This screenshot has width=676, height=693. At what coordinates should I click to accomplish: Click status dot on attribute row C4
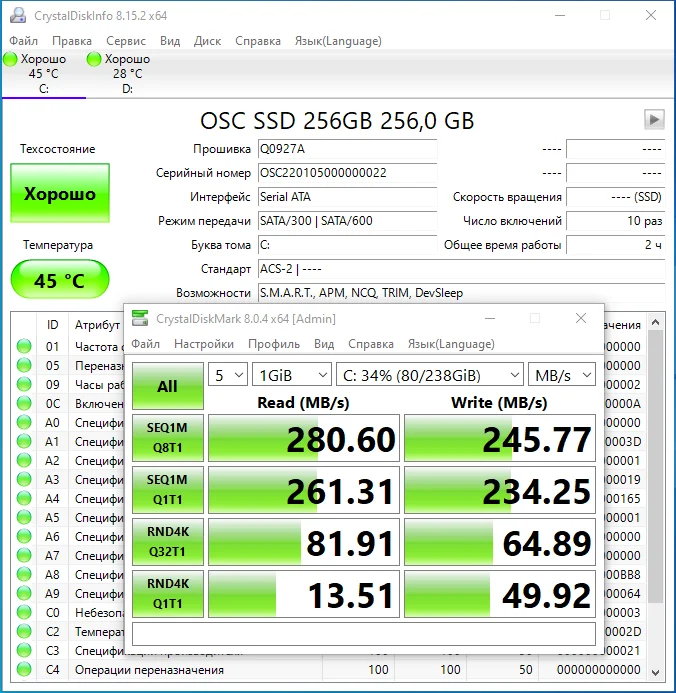[24, 669]
